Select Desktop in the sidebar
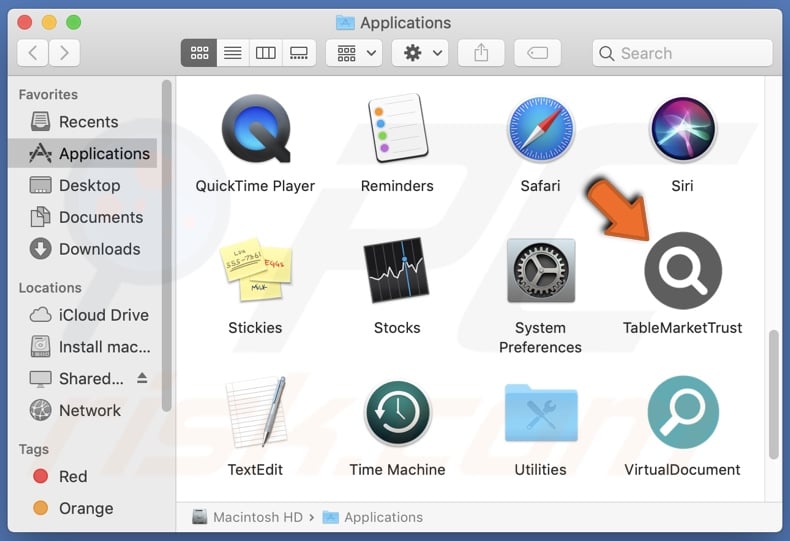The image size is (790, 541). (x=84, y=185)
